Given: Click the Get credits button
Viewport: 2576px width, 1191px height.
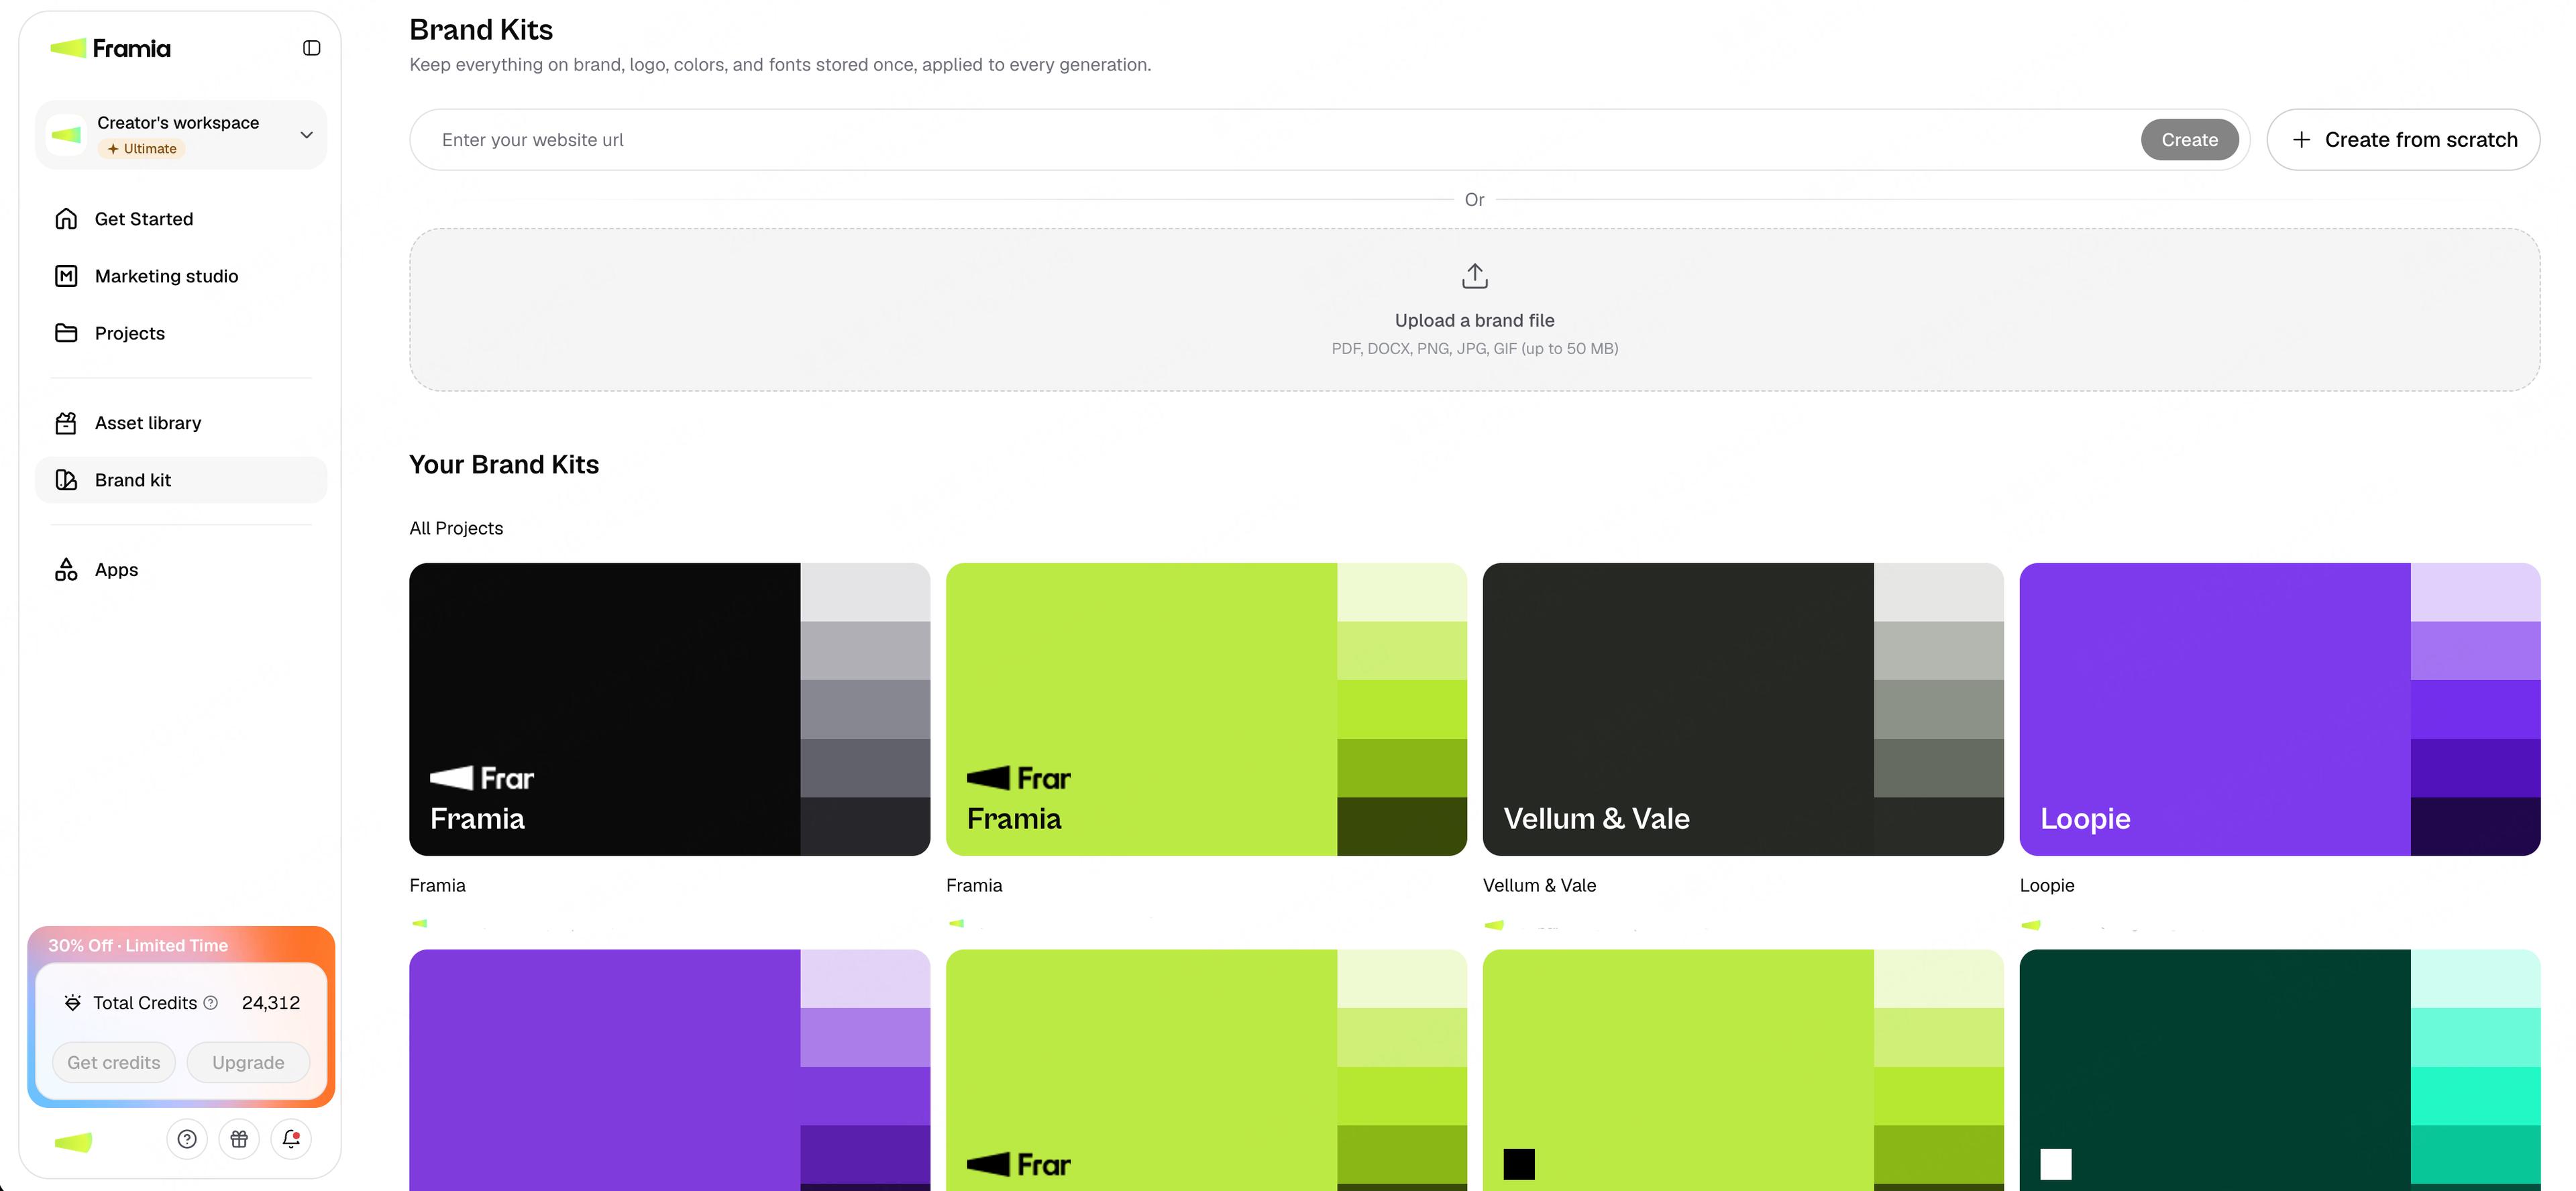Looking at the screenshot, I should 113,1062.
